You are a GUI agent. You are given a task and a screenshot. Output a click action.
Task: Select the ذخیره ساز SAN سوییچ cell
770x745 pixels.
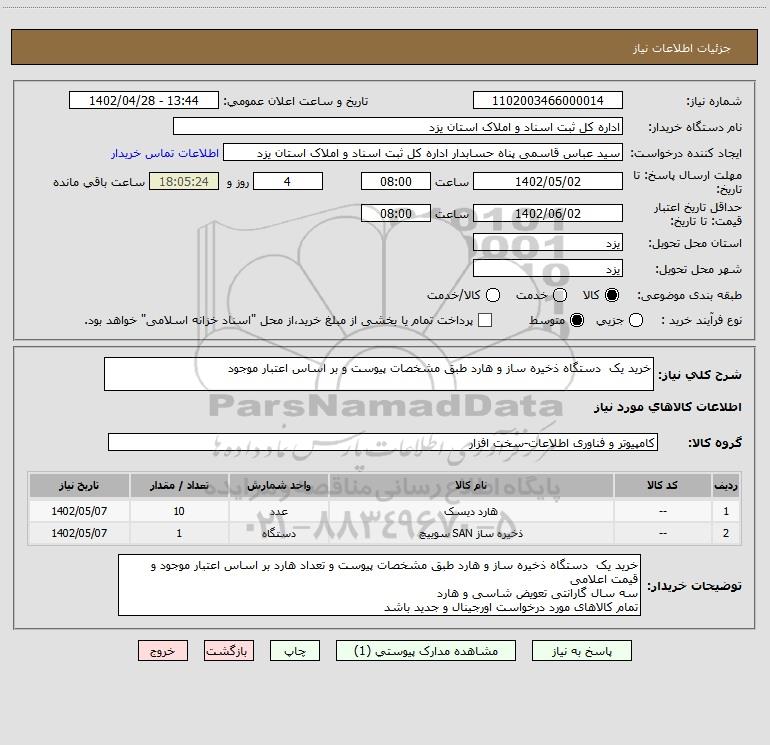470,533
